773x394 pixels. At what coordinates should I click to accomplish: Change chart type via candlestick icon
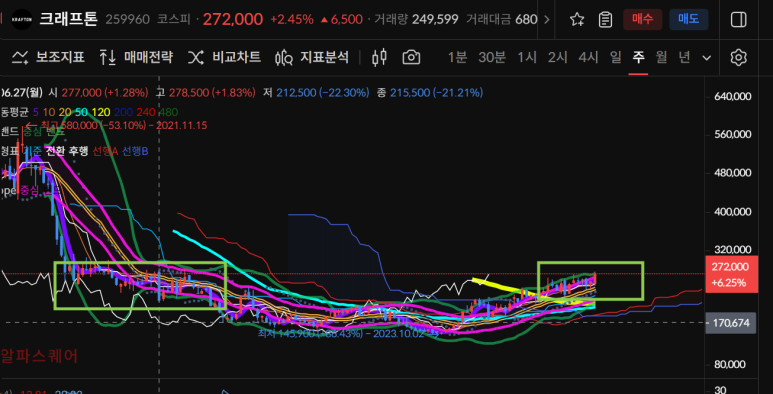pyautogui.click(x=379, y=57)
